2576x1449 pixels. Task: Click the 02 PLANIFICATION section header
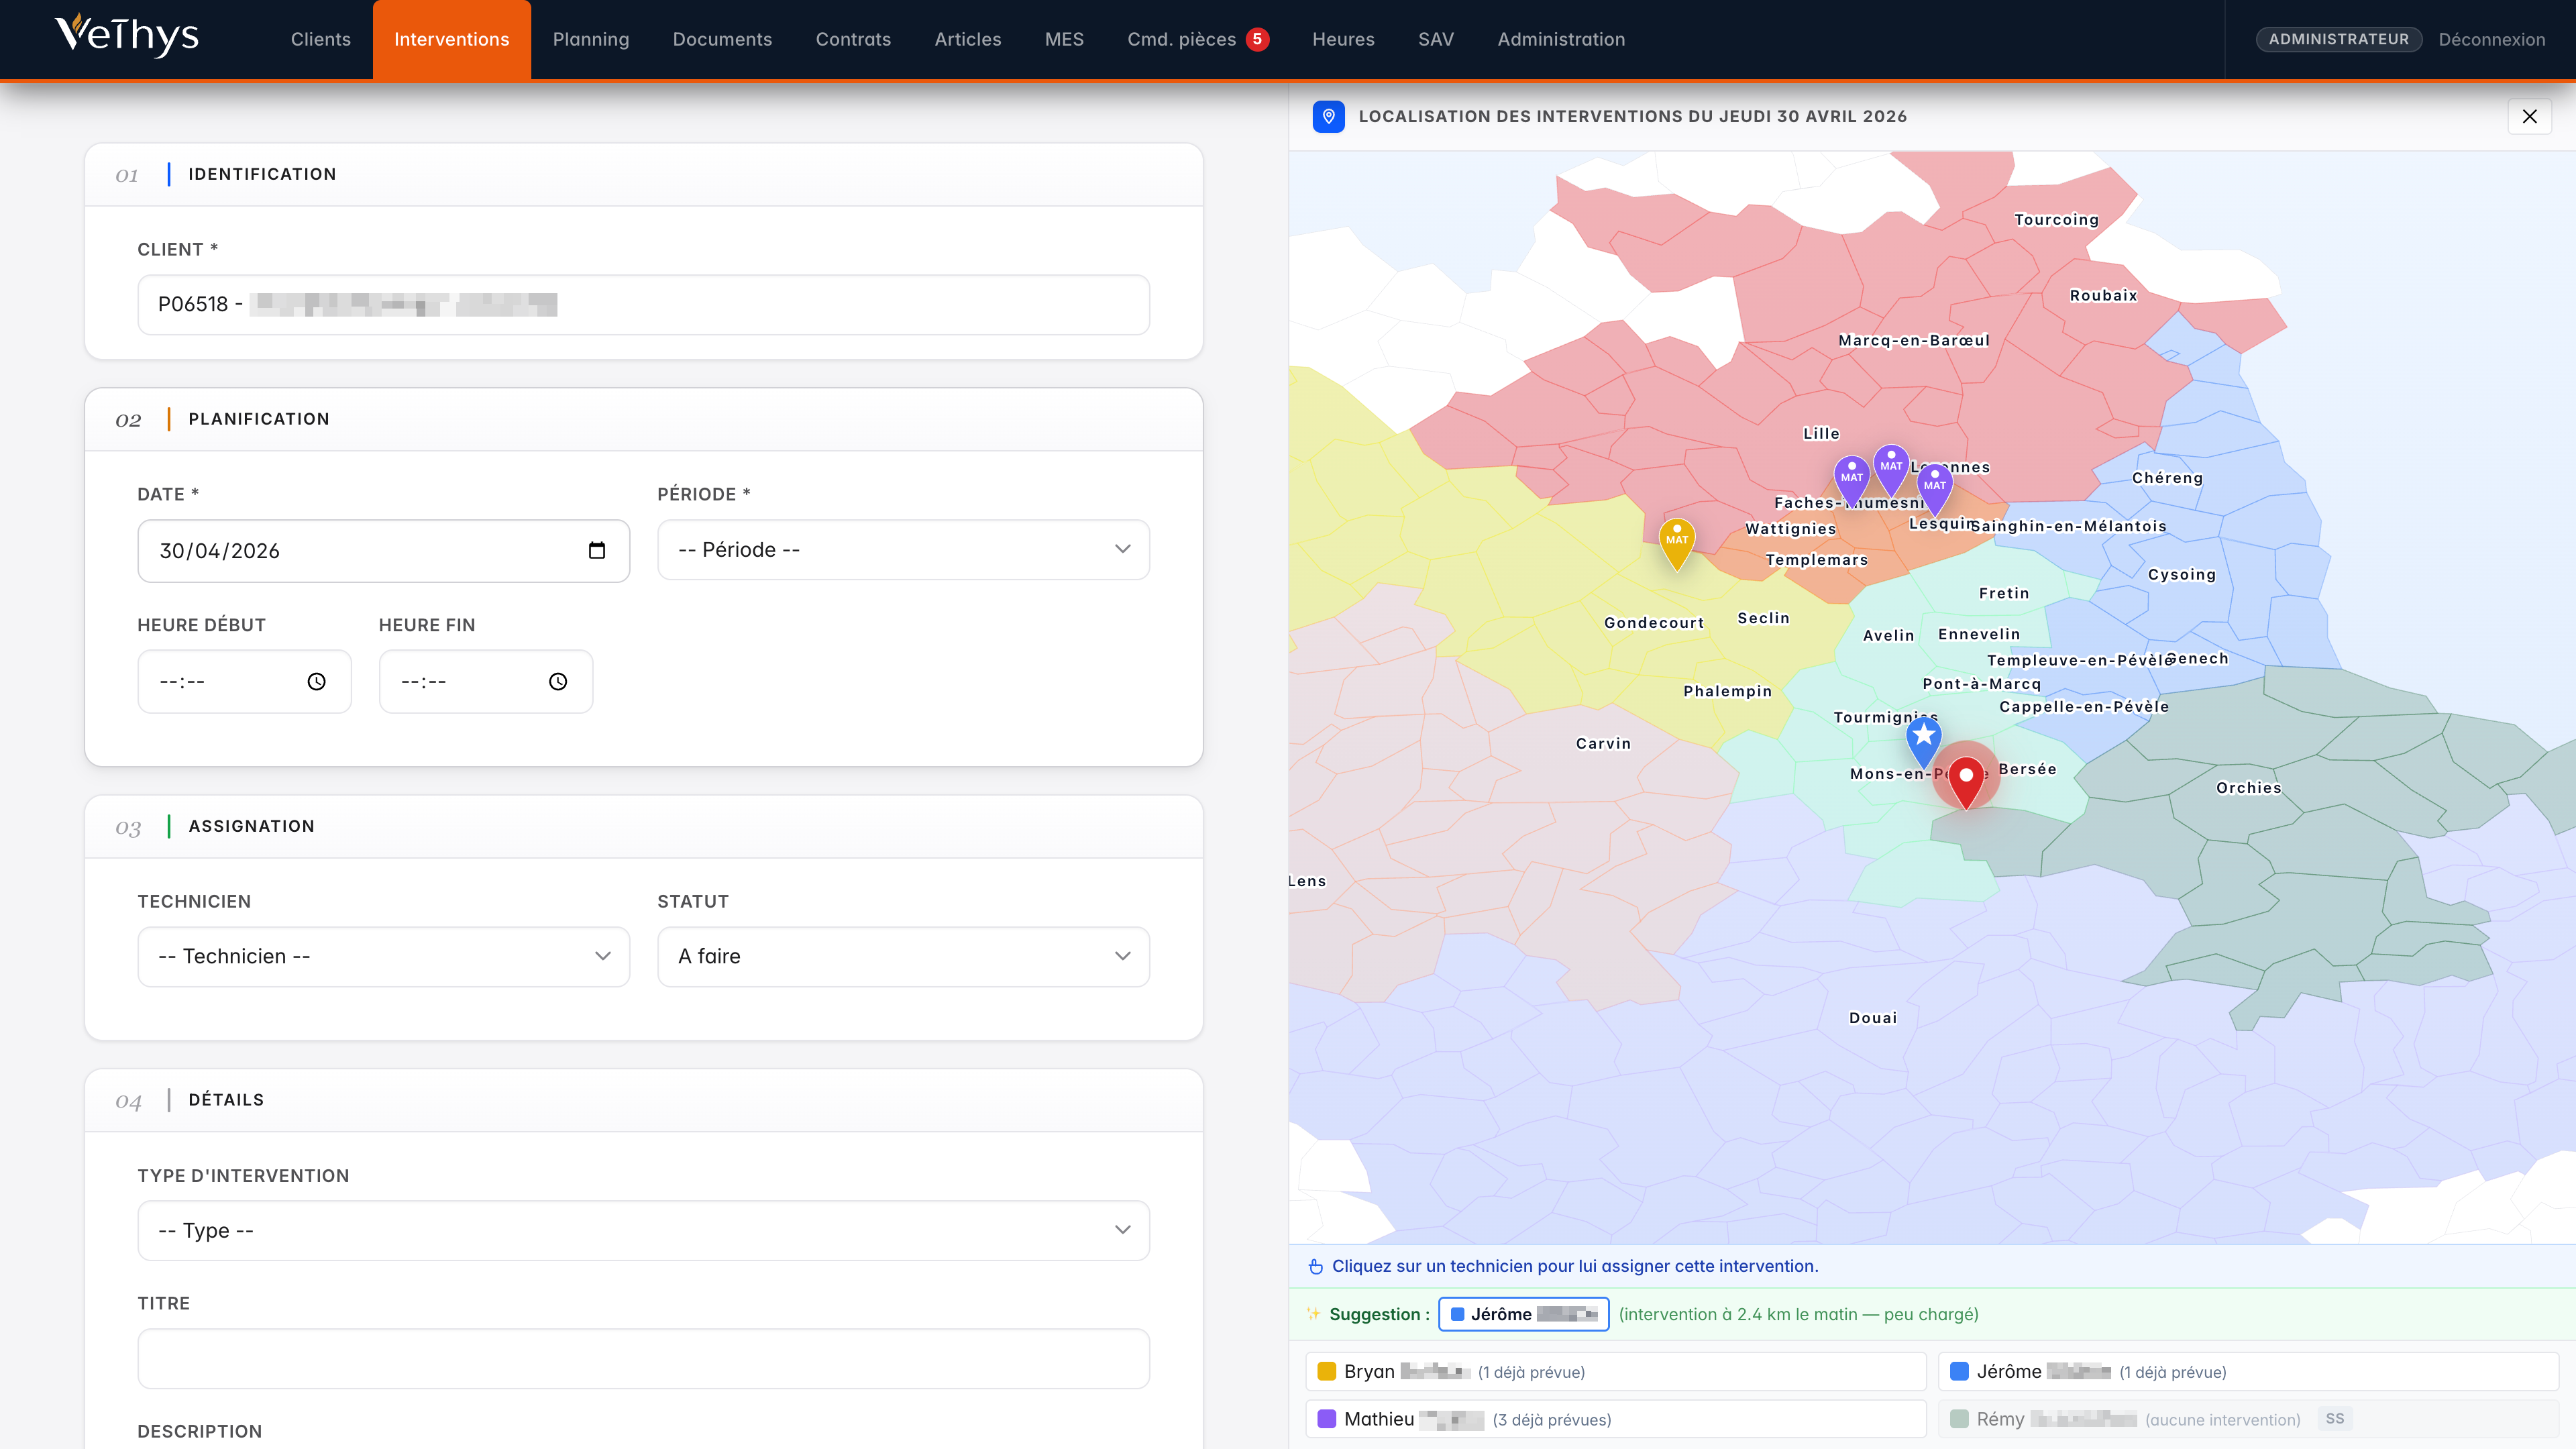(x=643, y=419)
